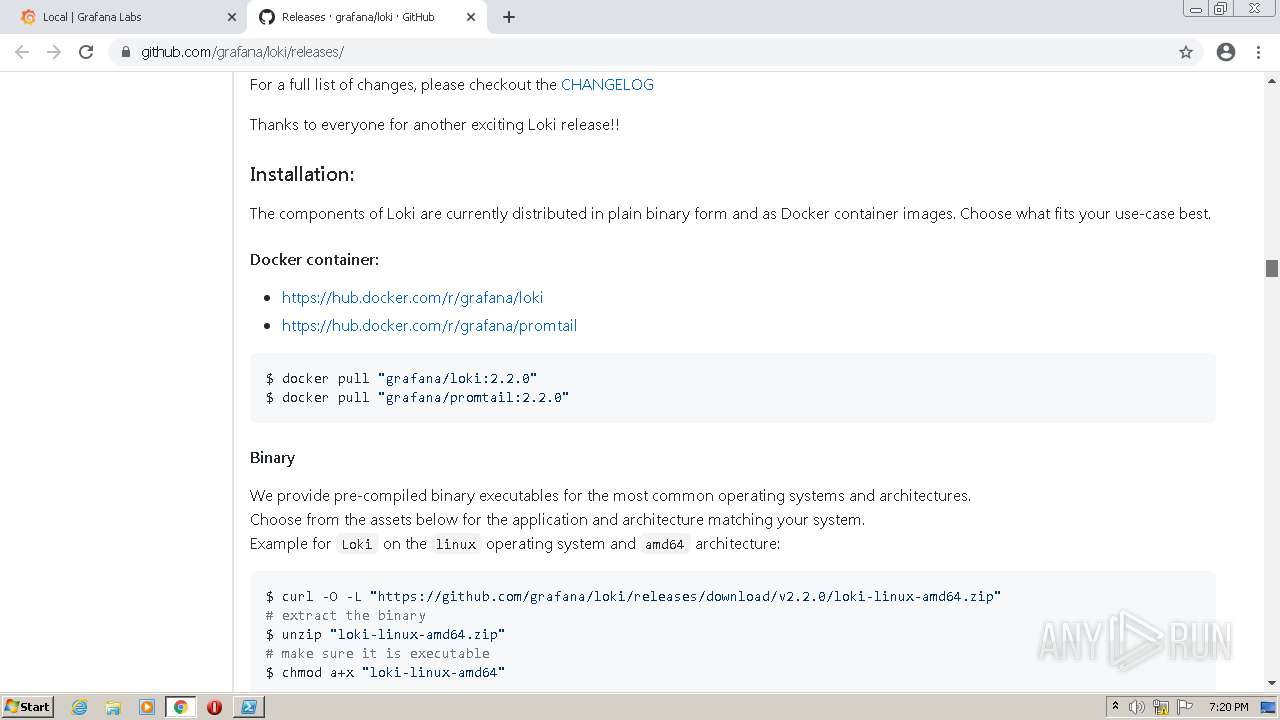
Task: Restore down the Chrome window
Action: pyautogui.click(x=1221, y=9)
